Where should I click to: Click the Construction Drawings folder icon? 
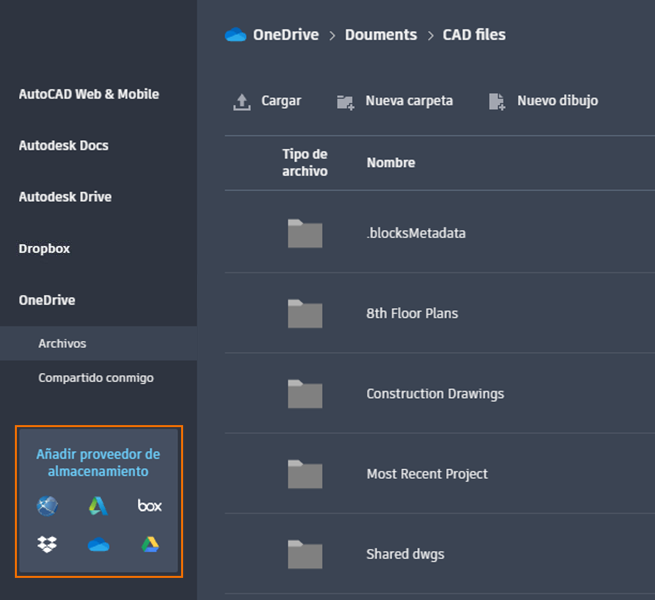[x=305, y=394]
